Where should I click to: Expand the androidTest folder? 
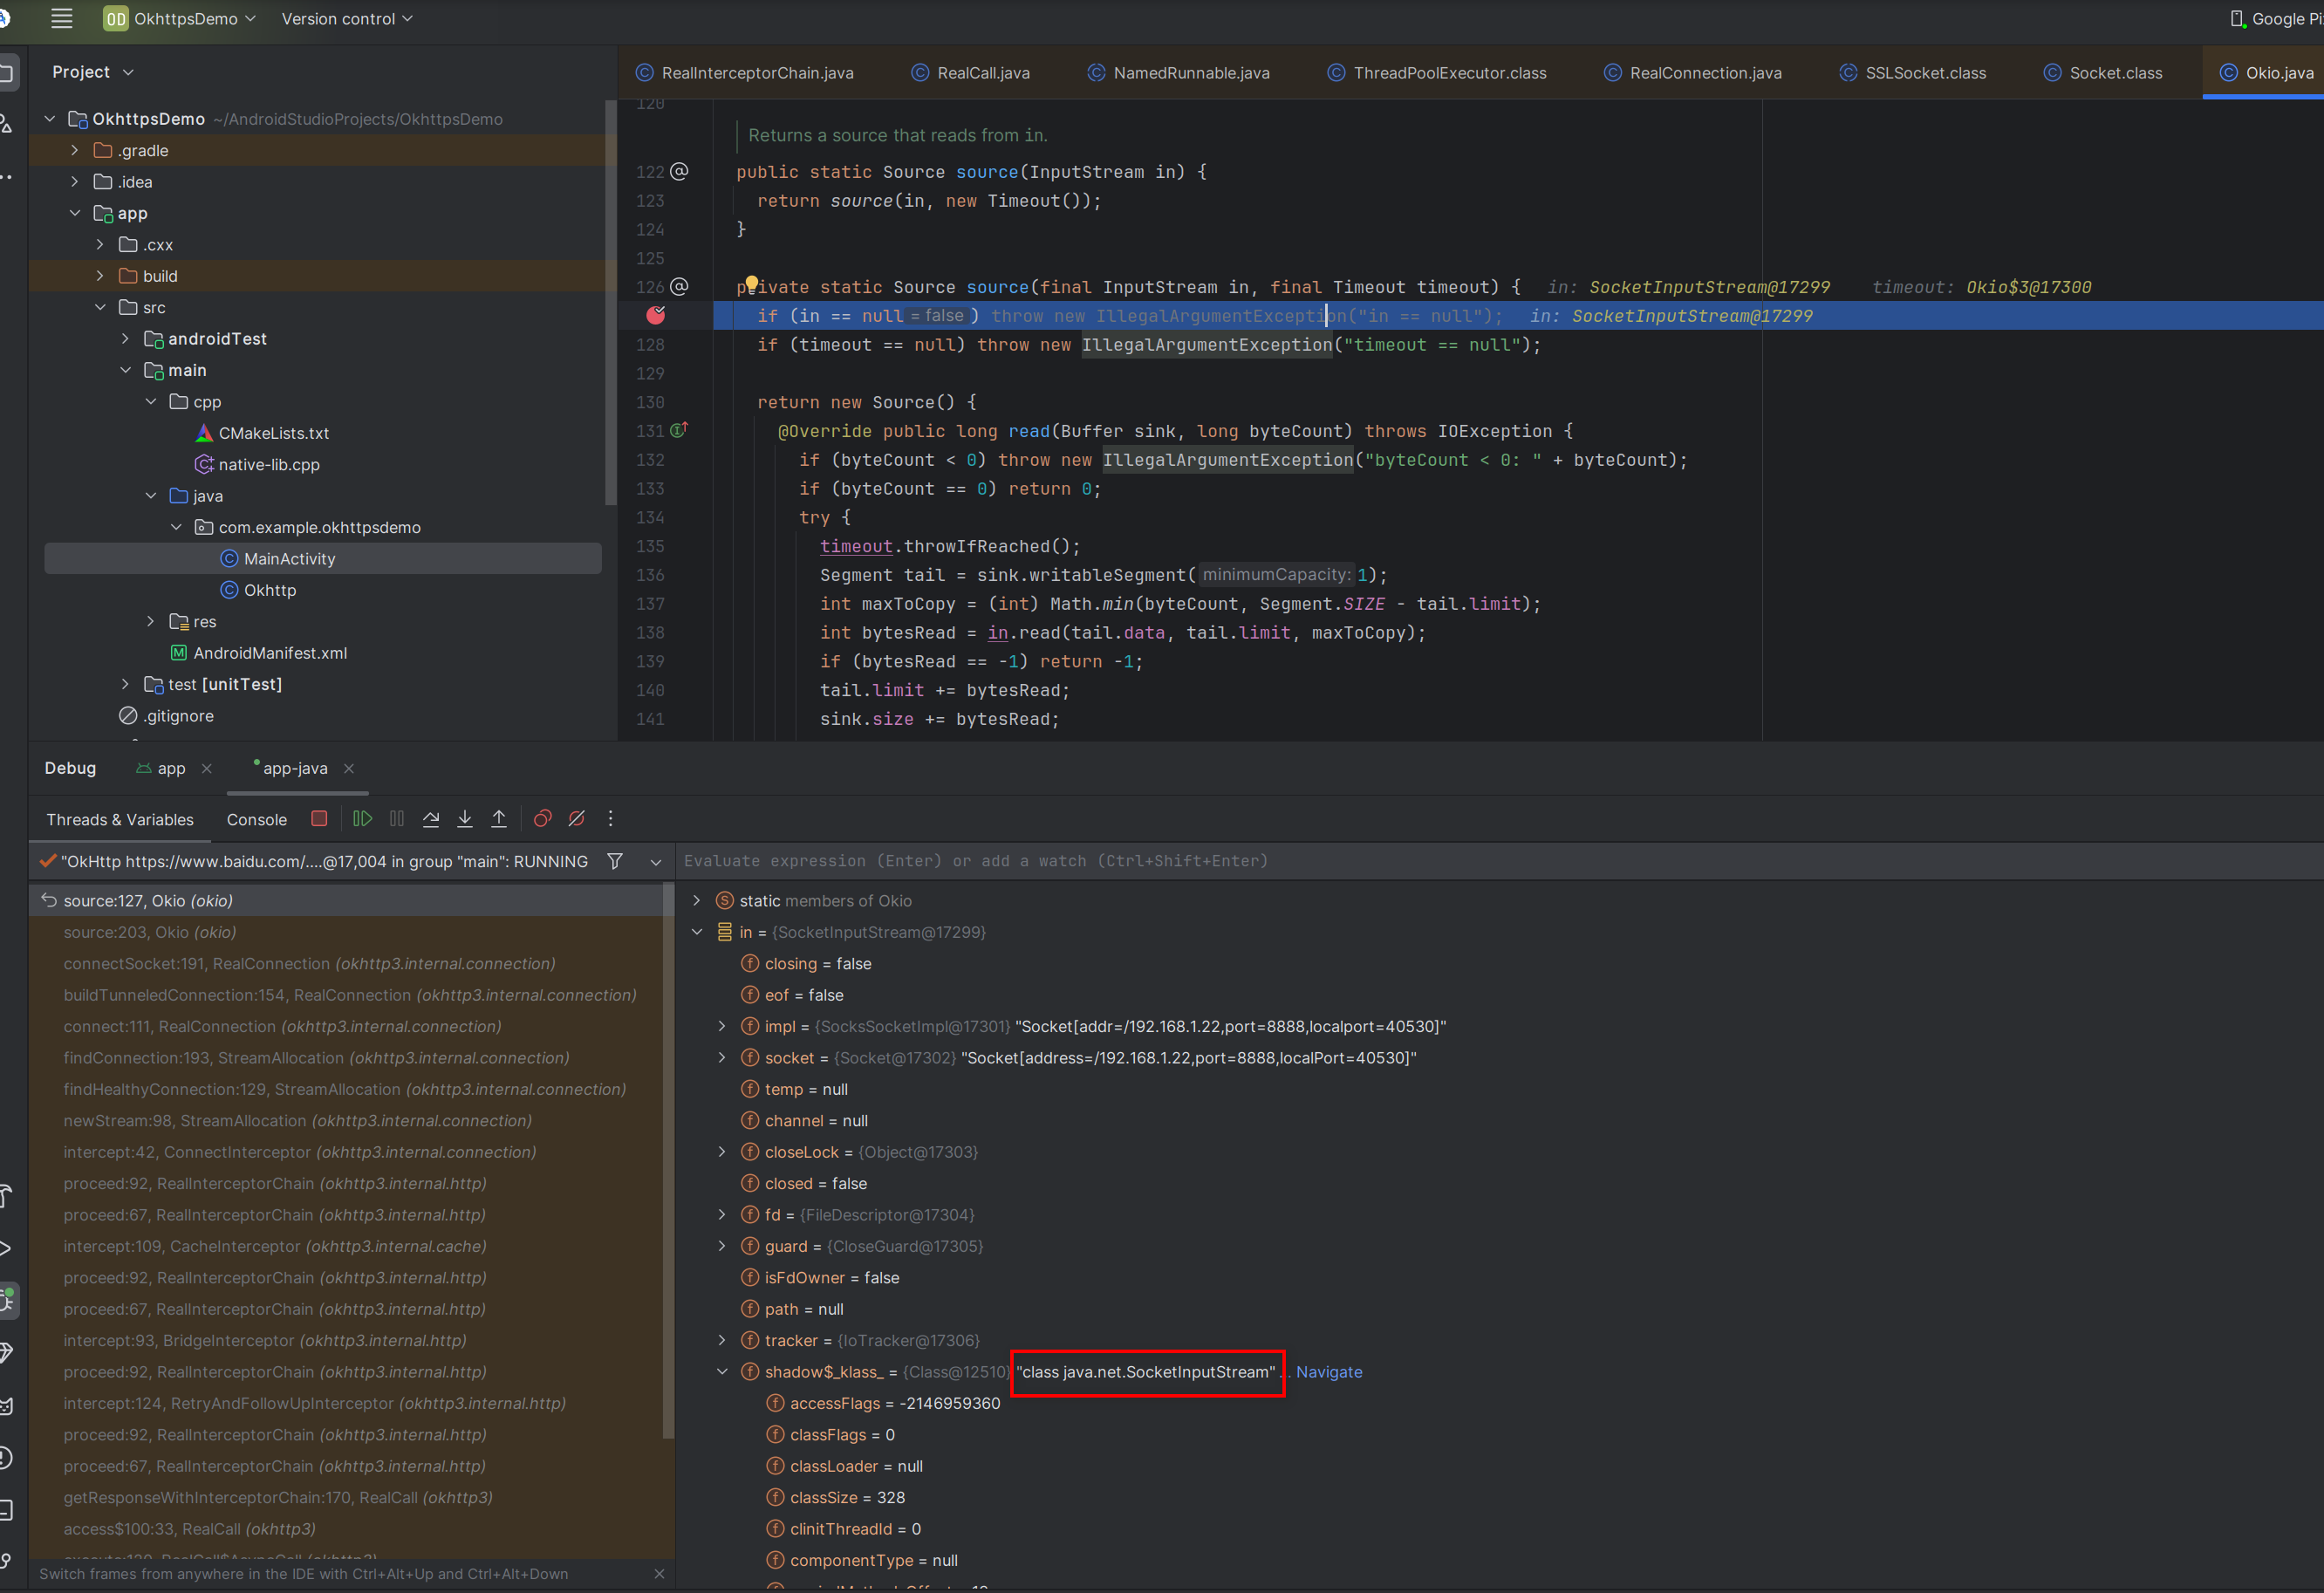125,338
